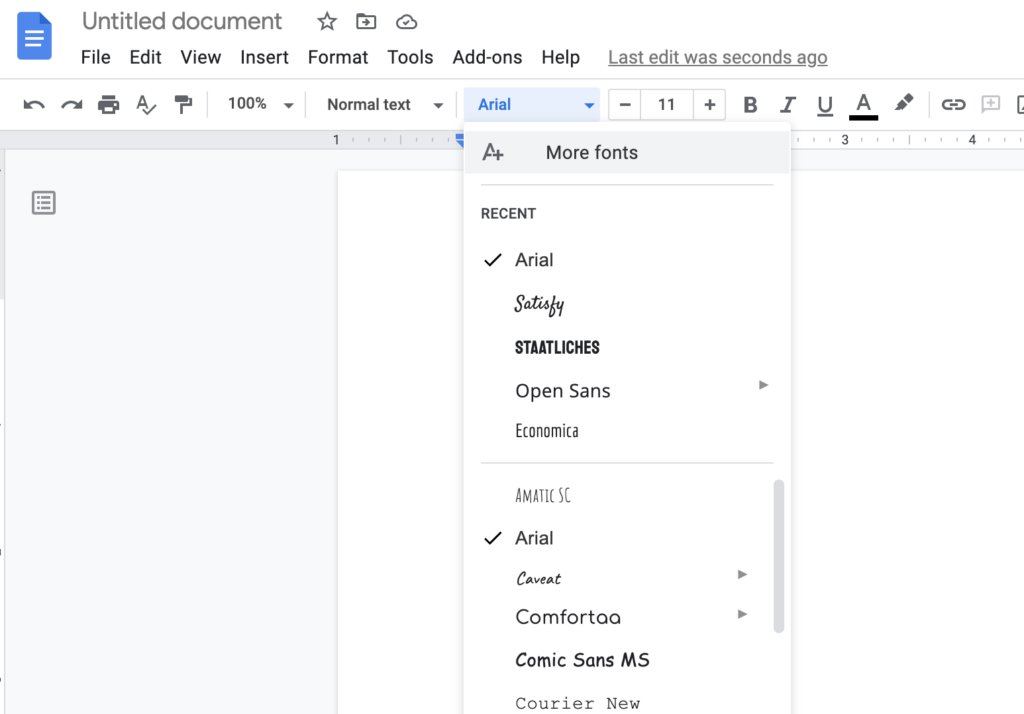Select the Paint format tool
Viewport: 1024px width, 714px height.
click(184, 104)
